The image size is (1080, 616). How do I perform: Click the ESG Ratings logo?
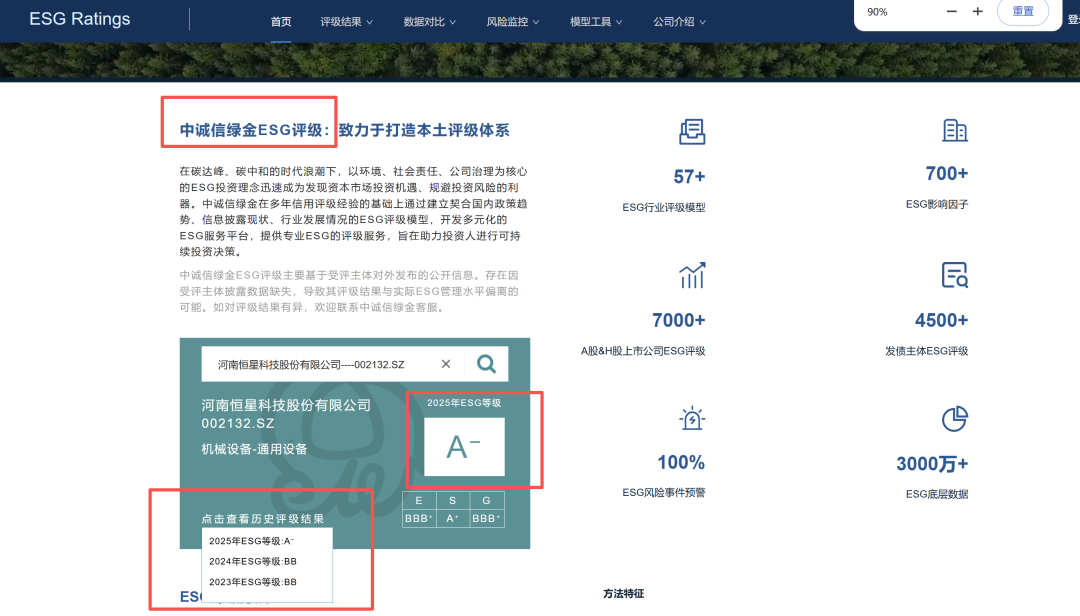tap(79, 19)
